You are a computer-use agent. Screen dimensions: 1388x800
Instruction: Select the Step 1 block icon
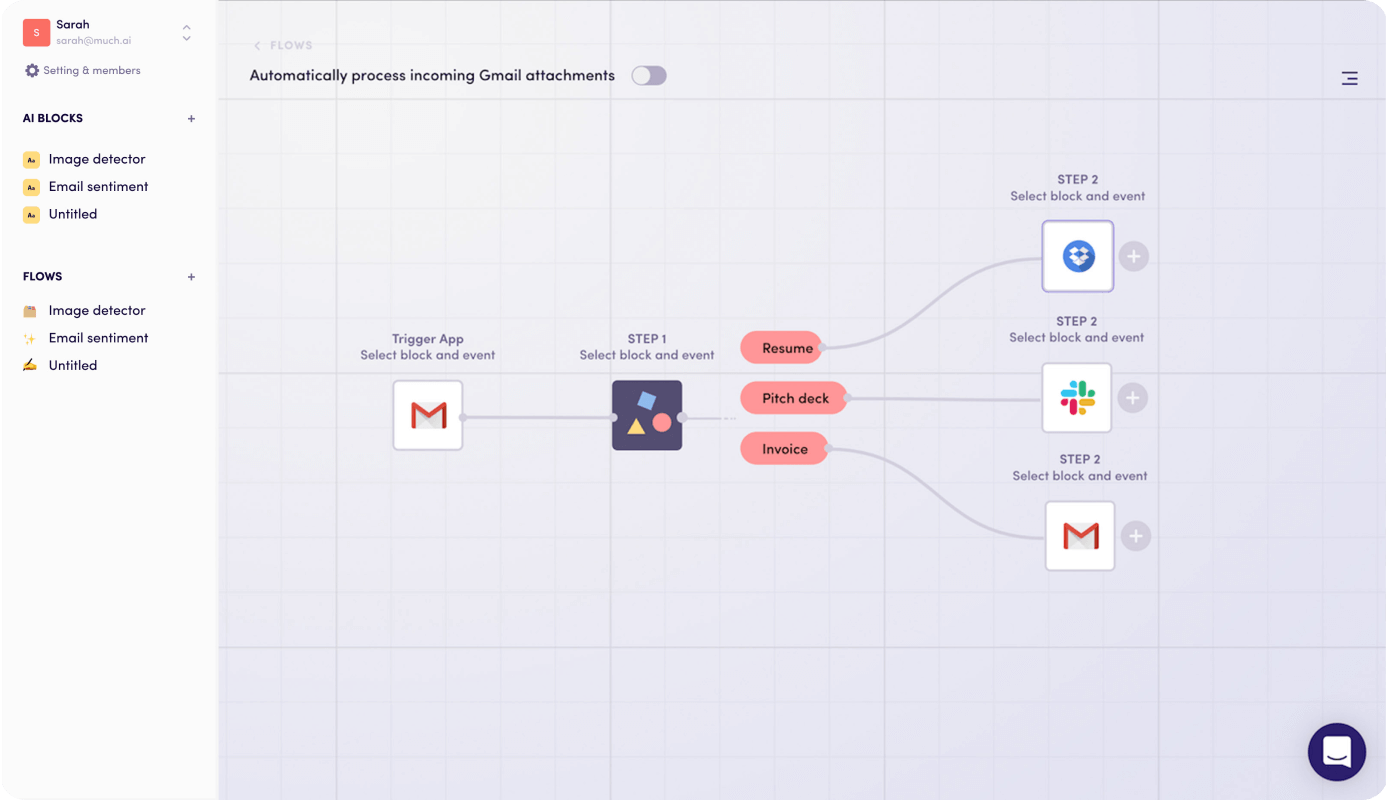point(646,415)
